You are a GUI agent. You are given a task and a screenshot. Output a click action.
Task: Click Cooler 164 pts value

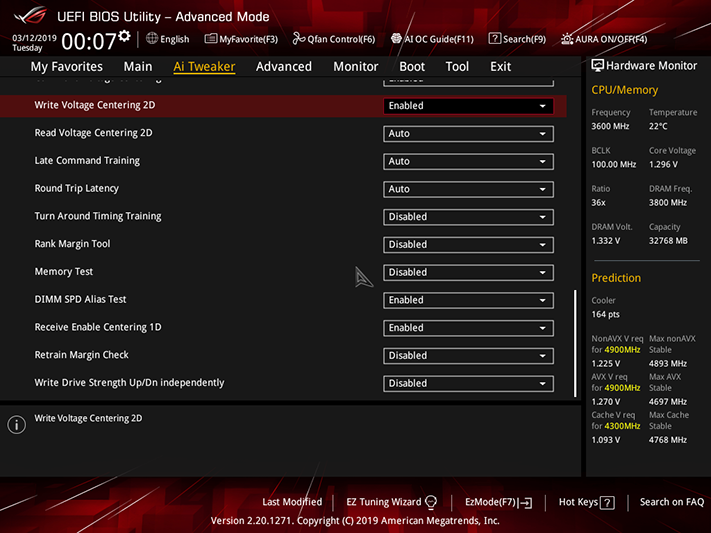pyautogui.click(x=605, y=314)
